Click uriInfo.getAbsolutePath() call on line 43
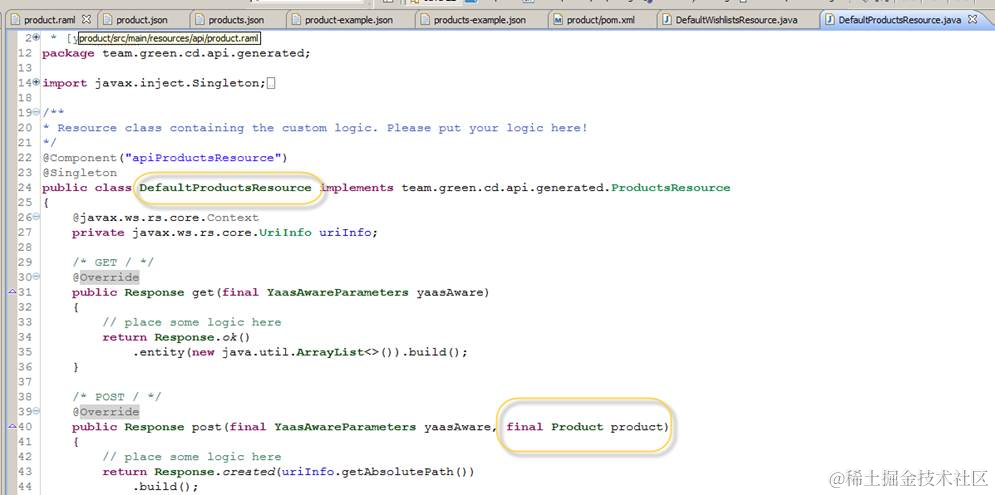 click(x=374, y=472)
